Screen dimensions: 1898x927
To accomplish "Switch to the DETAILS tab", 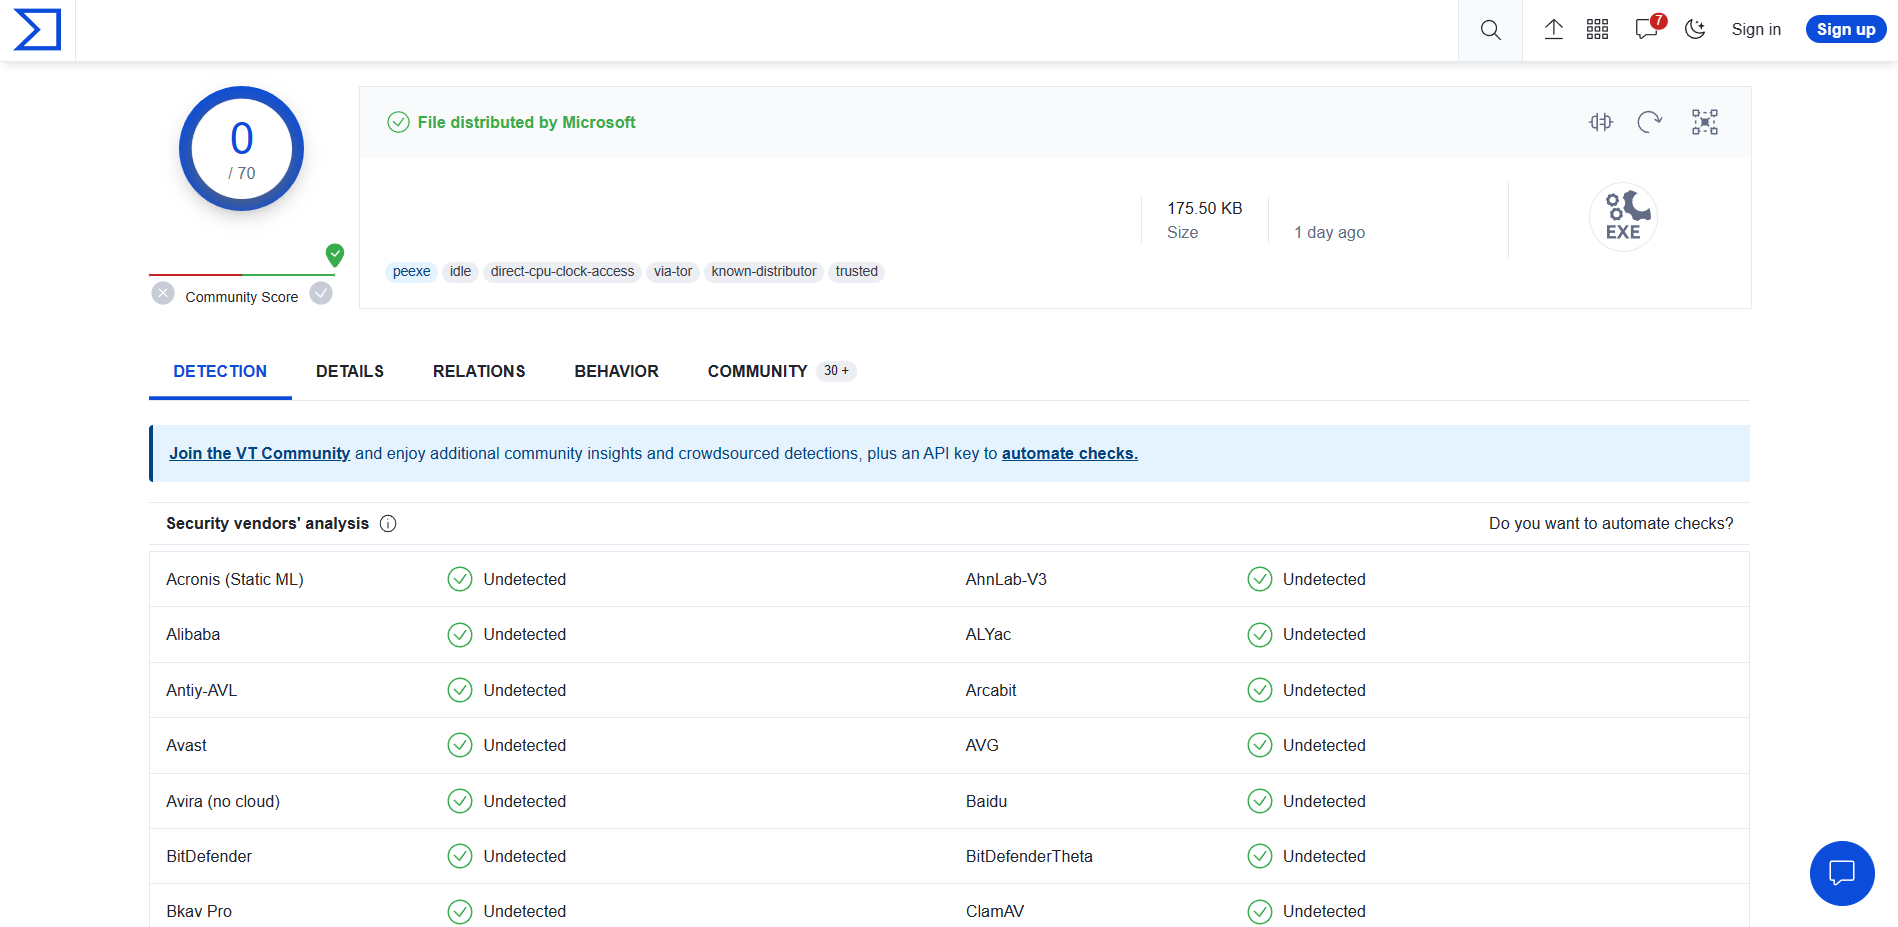I will click(x=350, y=371).
